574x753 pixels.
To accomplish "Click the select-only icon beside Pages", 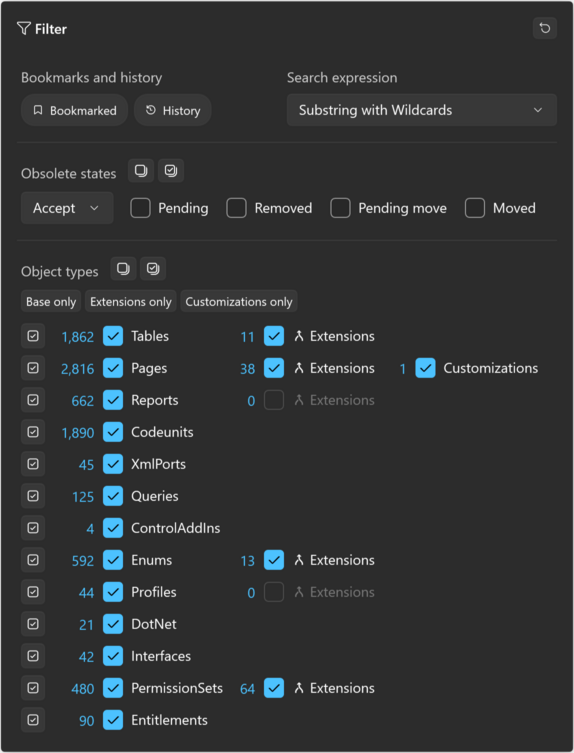I will click(33, 368).
